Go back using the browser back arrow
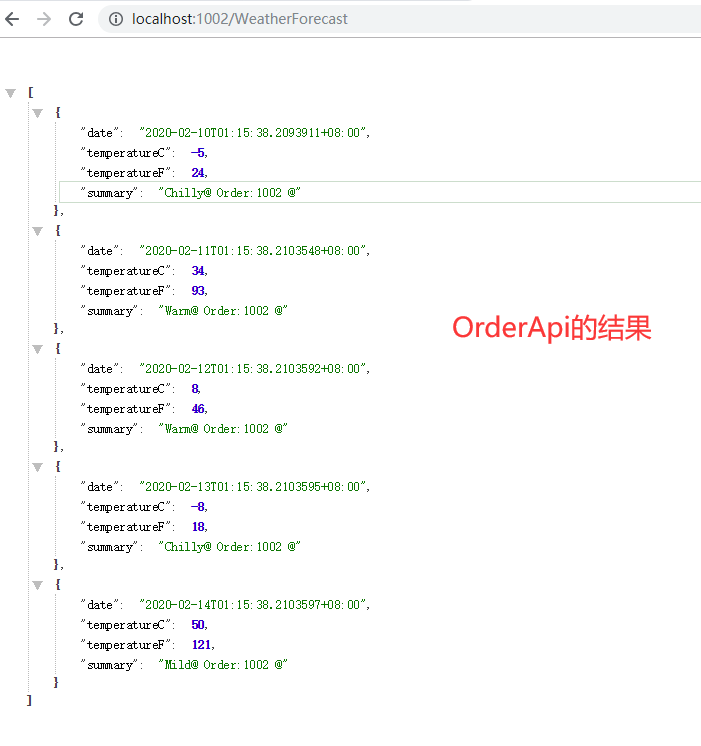Viewport: 701px width, 746px height. tap(12, 19)
